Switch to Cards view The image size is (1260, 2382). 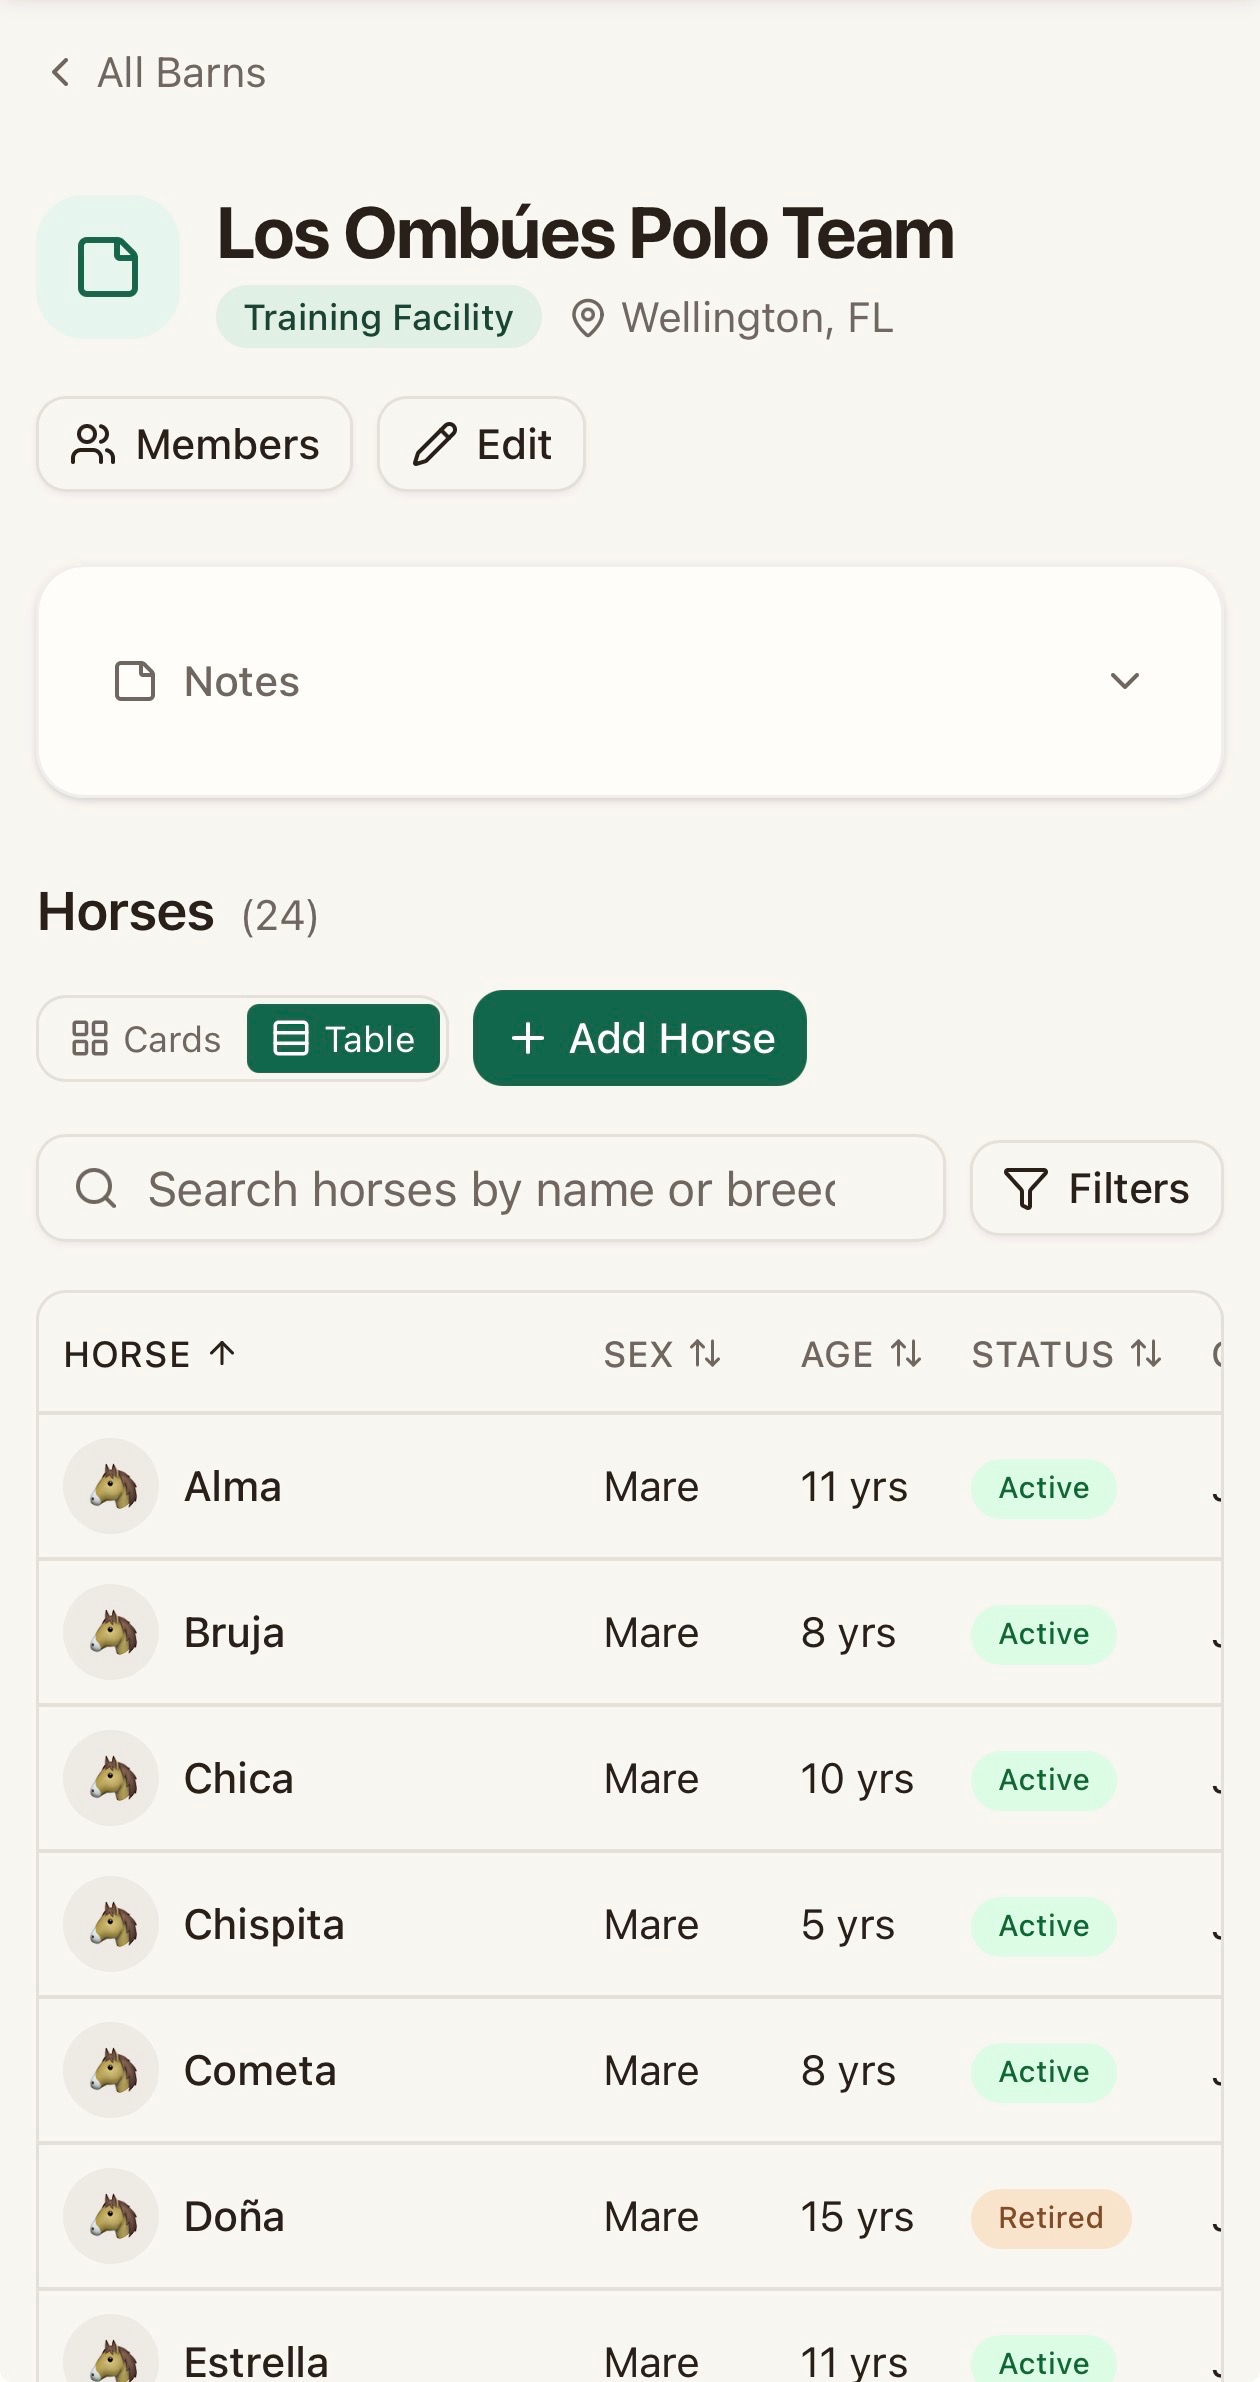coord(146,1039)
